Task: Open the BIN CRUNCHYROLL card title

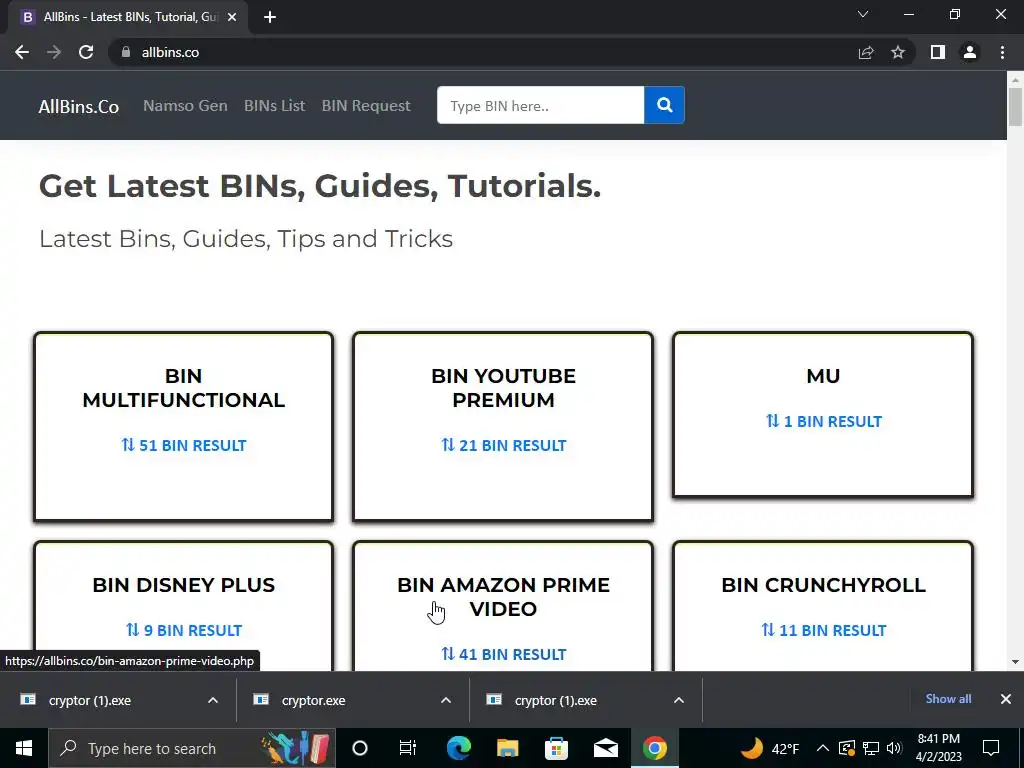Action: coord(823,585)
